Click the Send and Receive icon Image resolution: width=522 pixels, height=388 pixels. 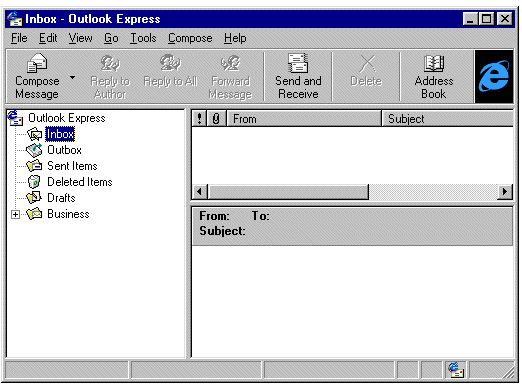[298, 63]
